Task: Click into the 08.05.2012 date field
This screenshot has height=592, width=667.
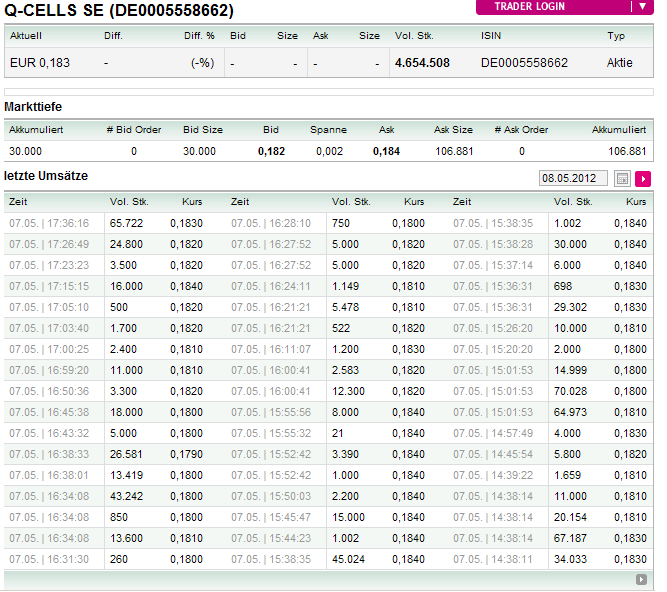Action: (x=573, y=178)
